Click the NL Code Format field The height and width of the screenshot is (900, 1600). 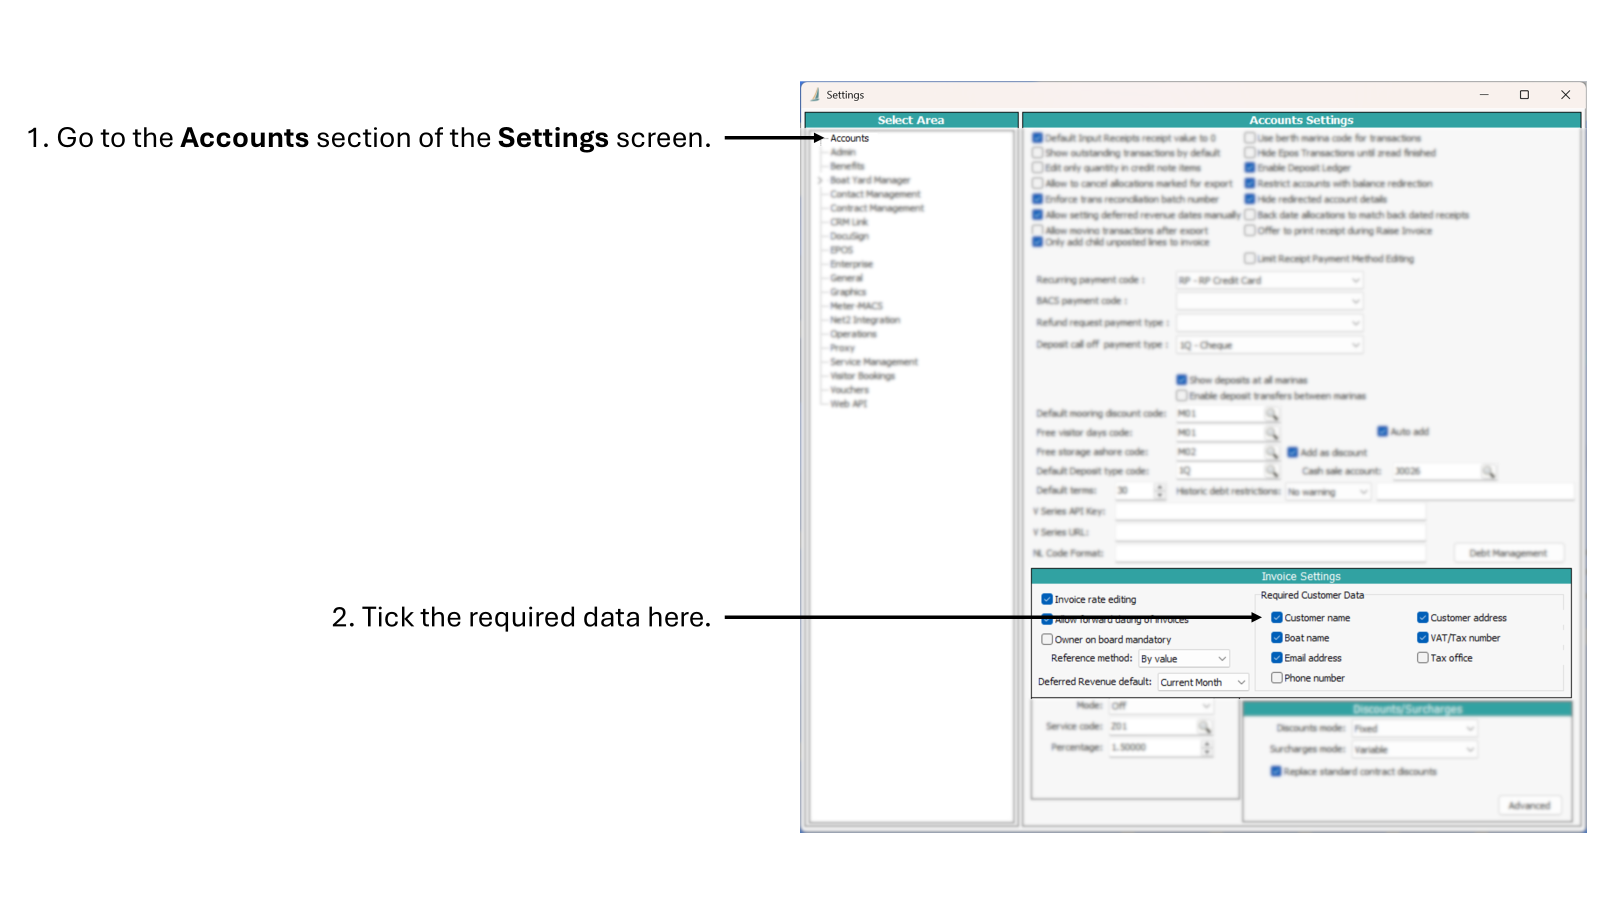1270,553
